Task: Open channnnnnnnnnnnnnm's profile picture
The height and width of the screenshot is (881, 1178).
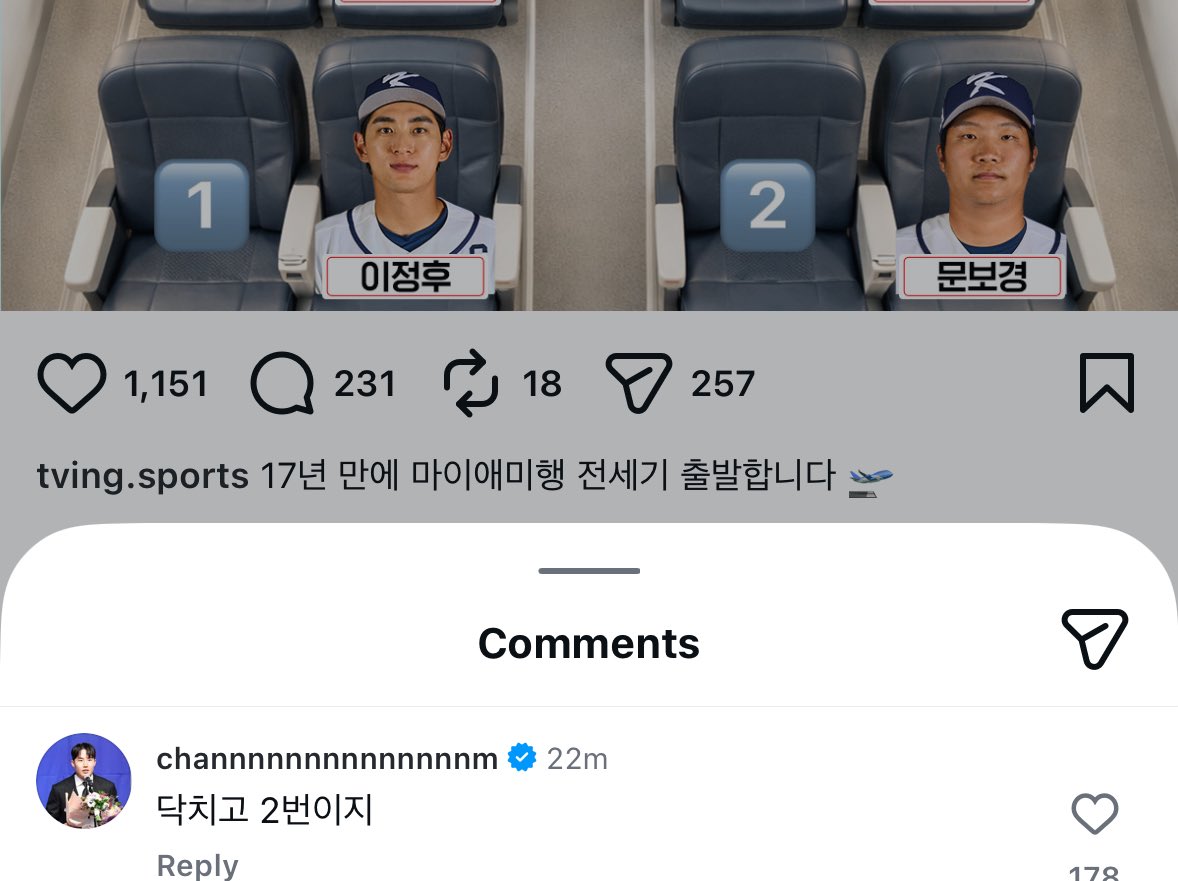Action: pyautogui.click(x=83, y=781)
